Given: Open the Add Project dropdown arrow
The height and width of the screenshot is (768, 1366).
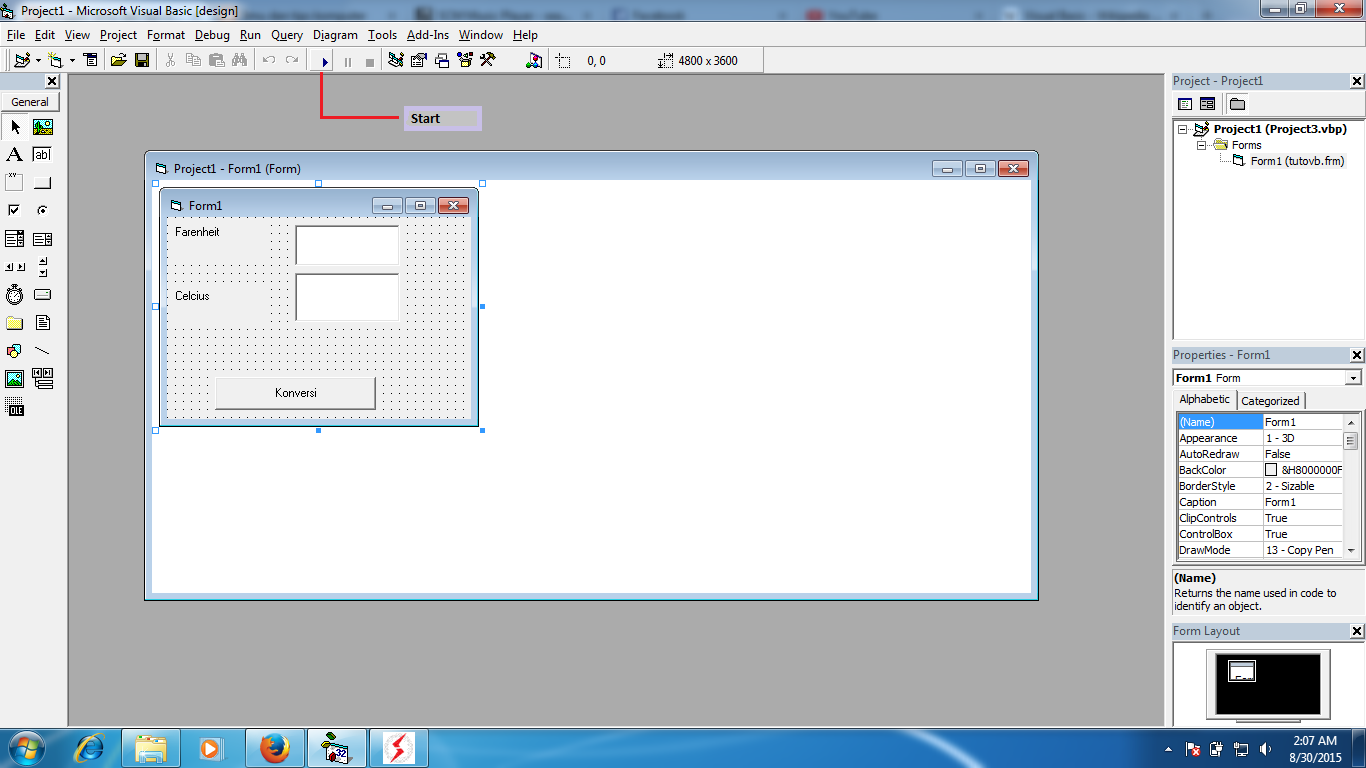Looking at the screenshot, I should point(38,61).
